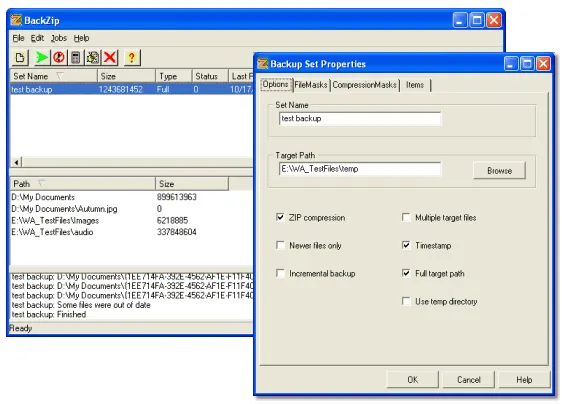Click the Set Name text field

360,119
